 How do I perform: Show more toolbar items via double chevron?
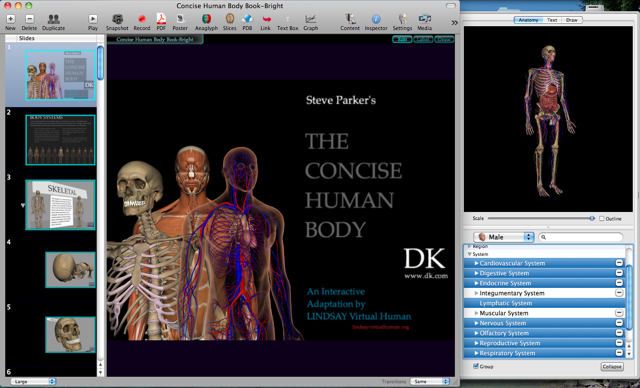(x=454, y=23)
